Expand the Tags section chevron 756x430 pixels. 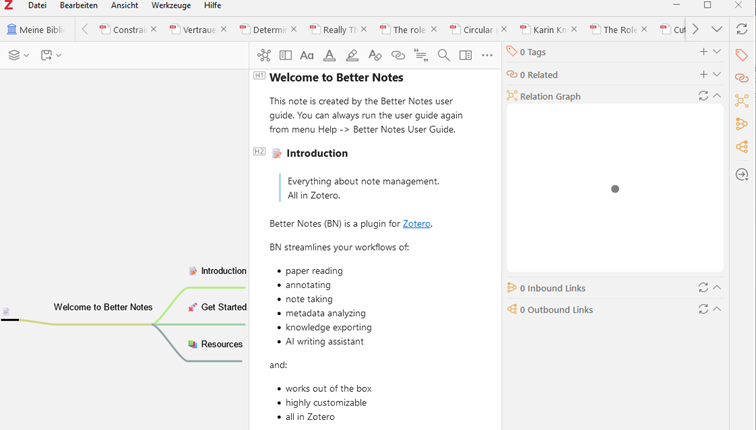tap(717, 52)
